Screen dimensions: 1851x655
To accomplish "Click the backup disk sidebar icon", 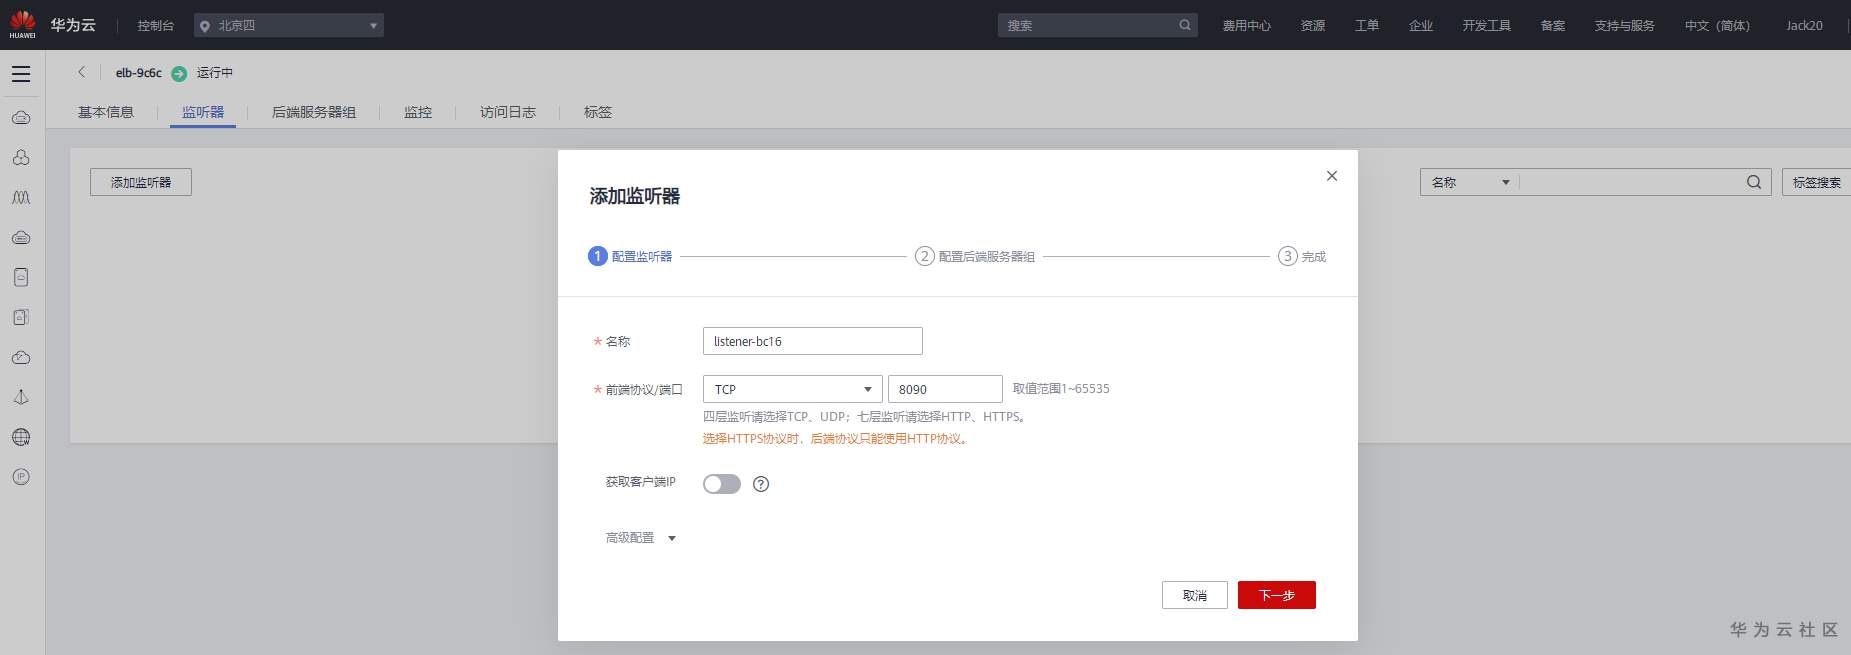I will [21, 317].
